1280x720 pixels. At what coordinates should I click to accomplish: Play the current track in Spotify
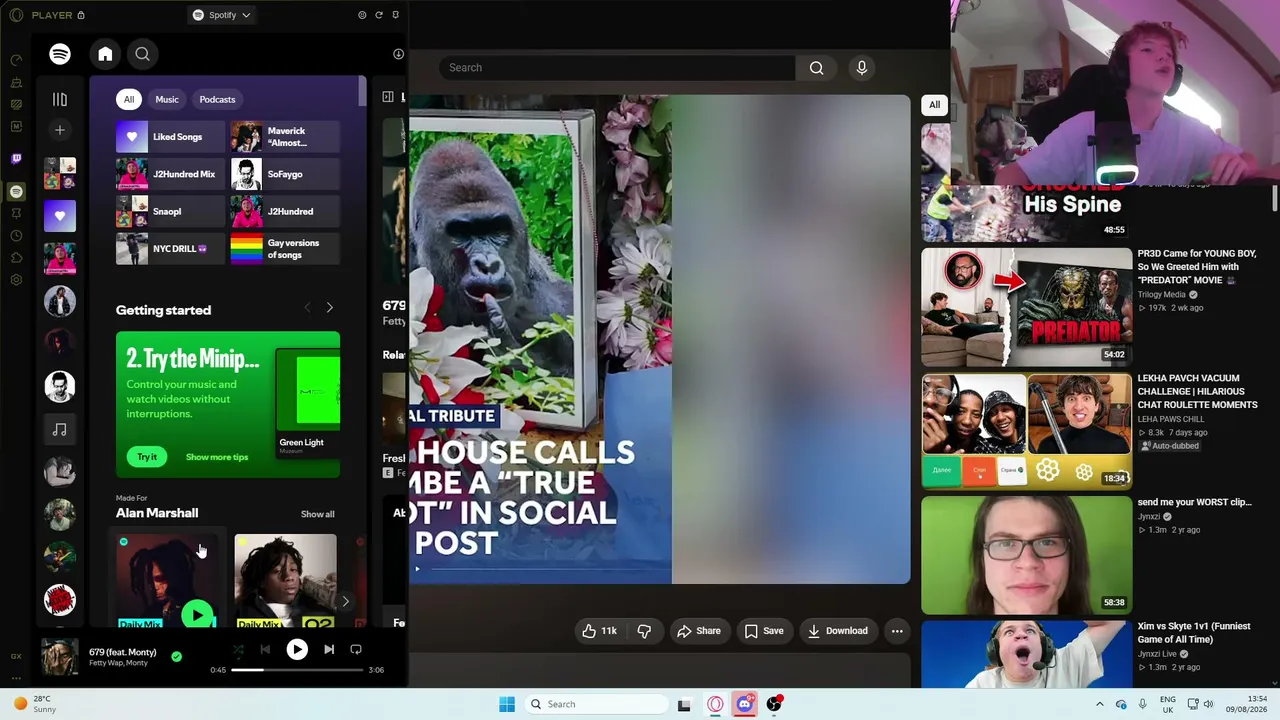click(x=297, y=650)
